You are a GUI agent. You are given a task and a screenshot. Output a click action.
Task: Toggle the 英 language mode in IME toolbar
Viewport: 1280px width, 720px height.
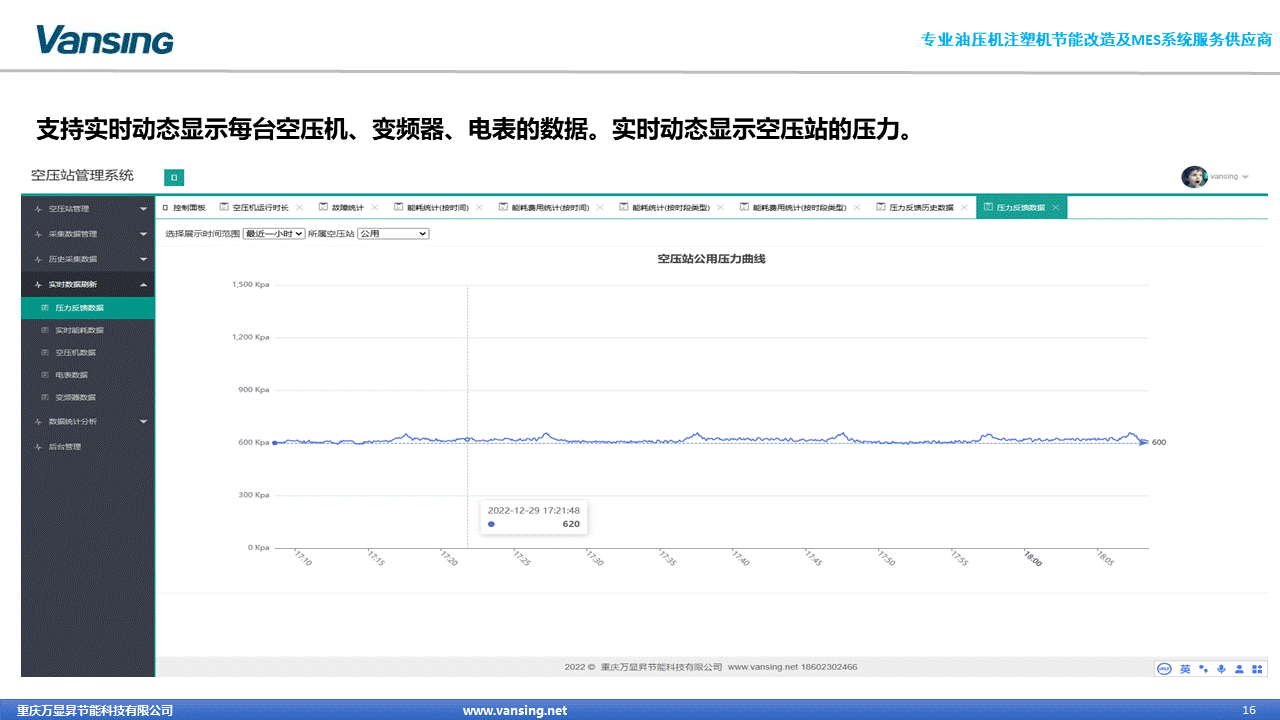click(x=1185, y=669)
